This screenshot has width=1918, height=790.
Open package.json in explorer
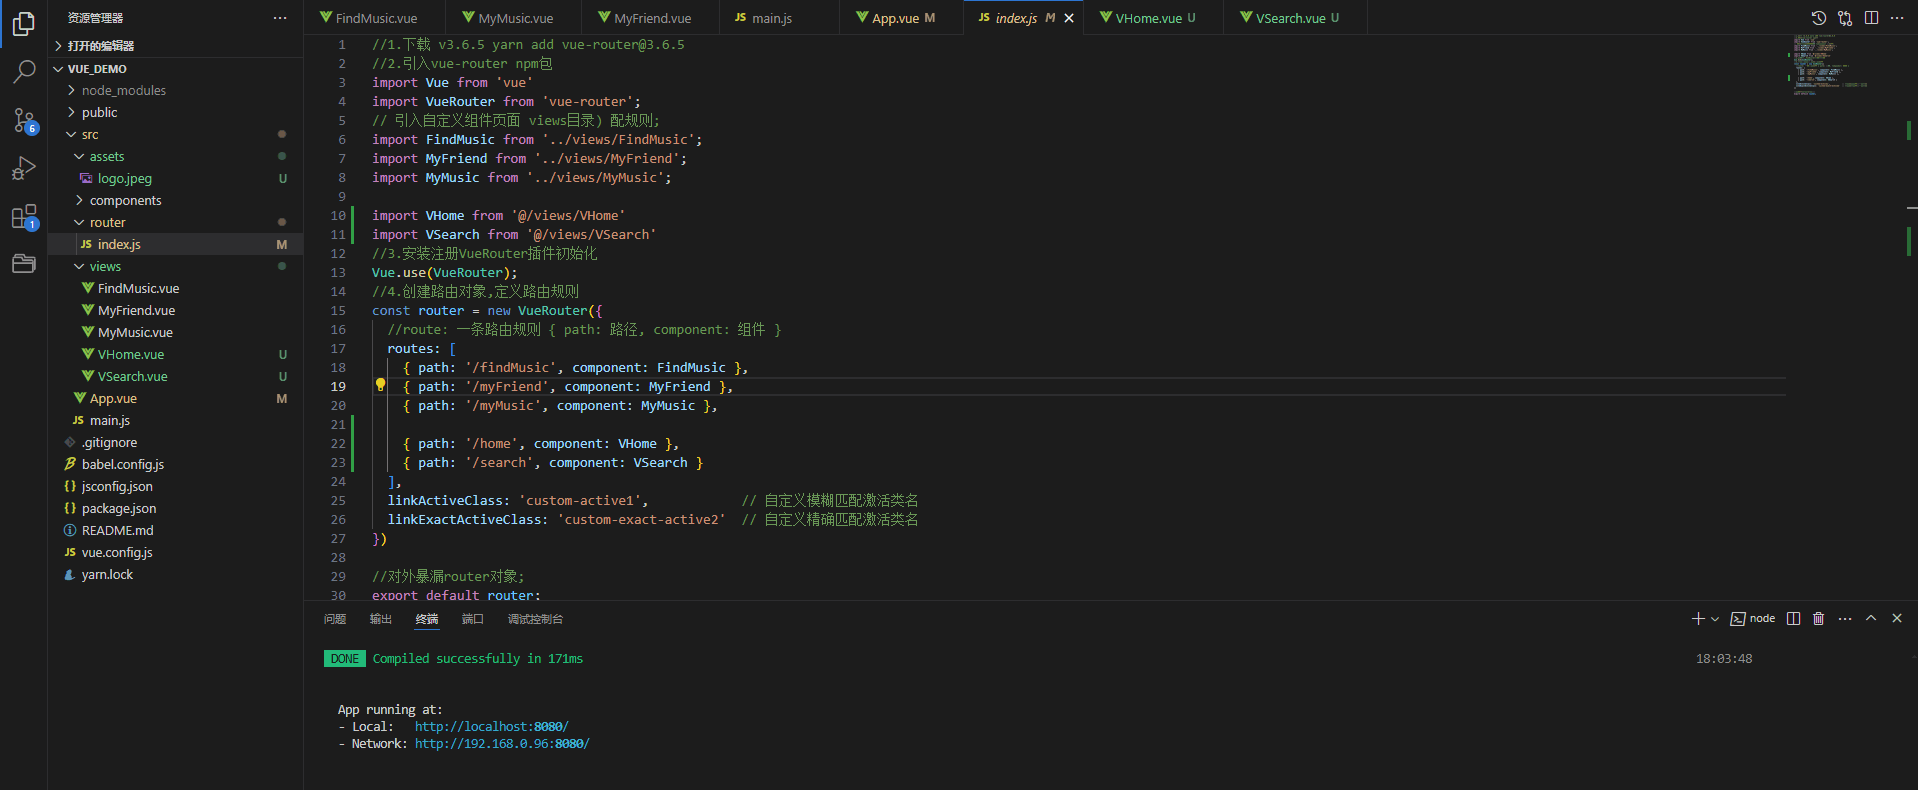coord(176,508)
